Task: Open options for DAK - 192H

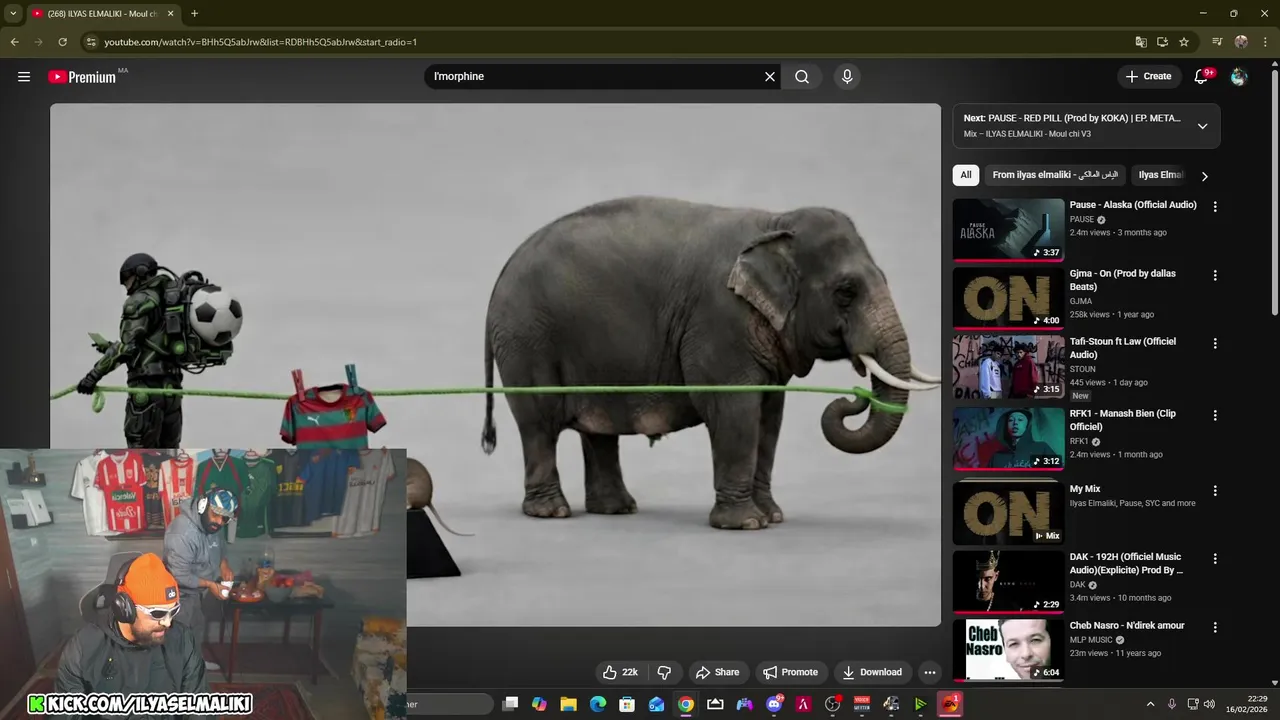Action: coord(1215,559)
